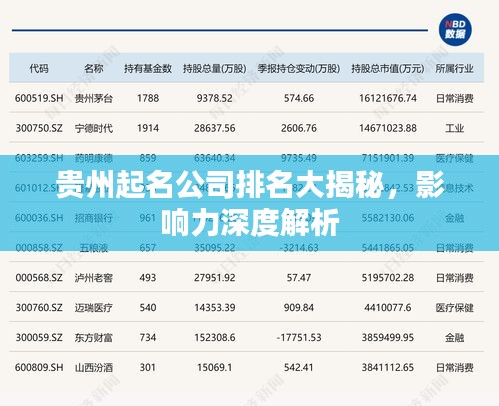Select fund count value 493
Screen dimensions: 499x406
click(x=148, y=278)
